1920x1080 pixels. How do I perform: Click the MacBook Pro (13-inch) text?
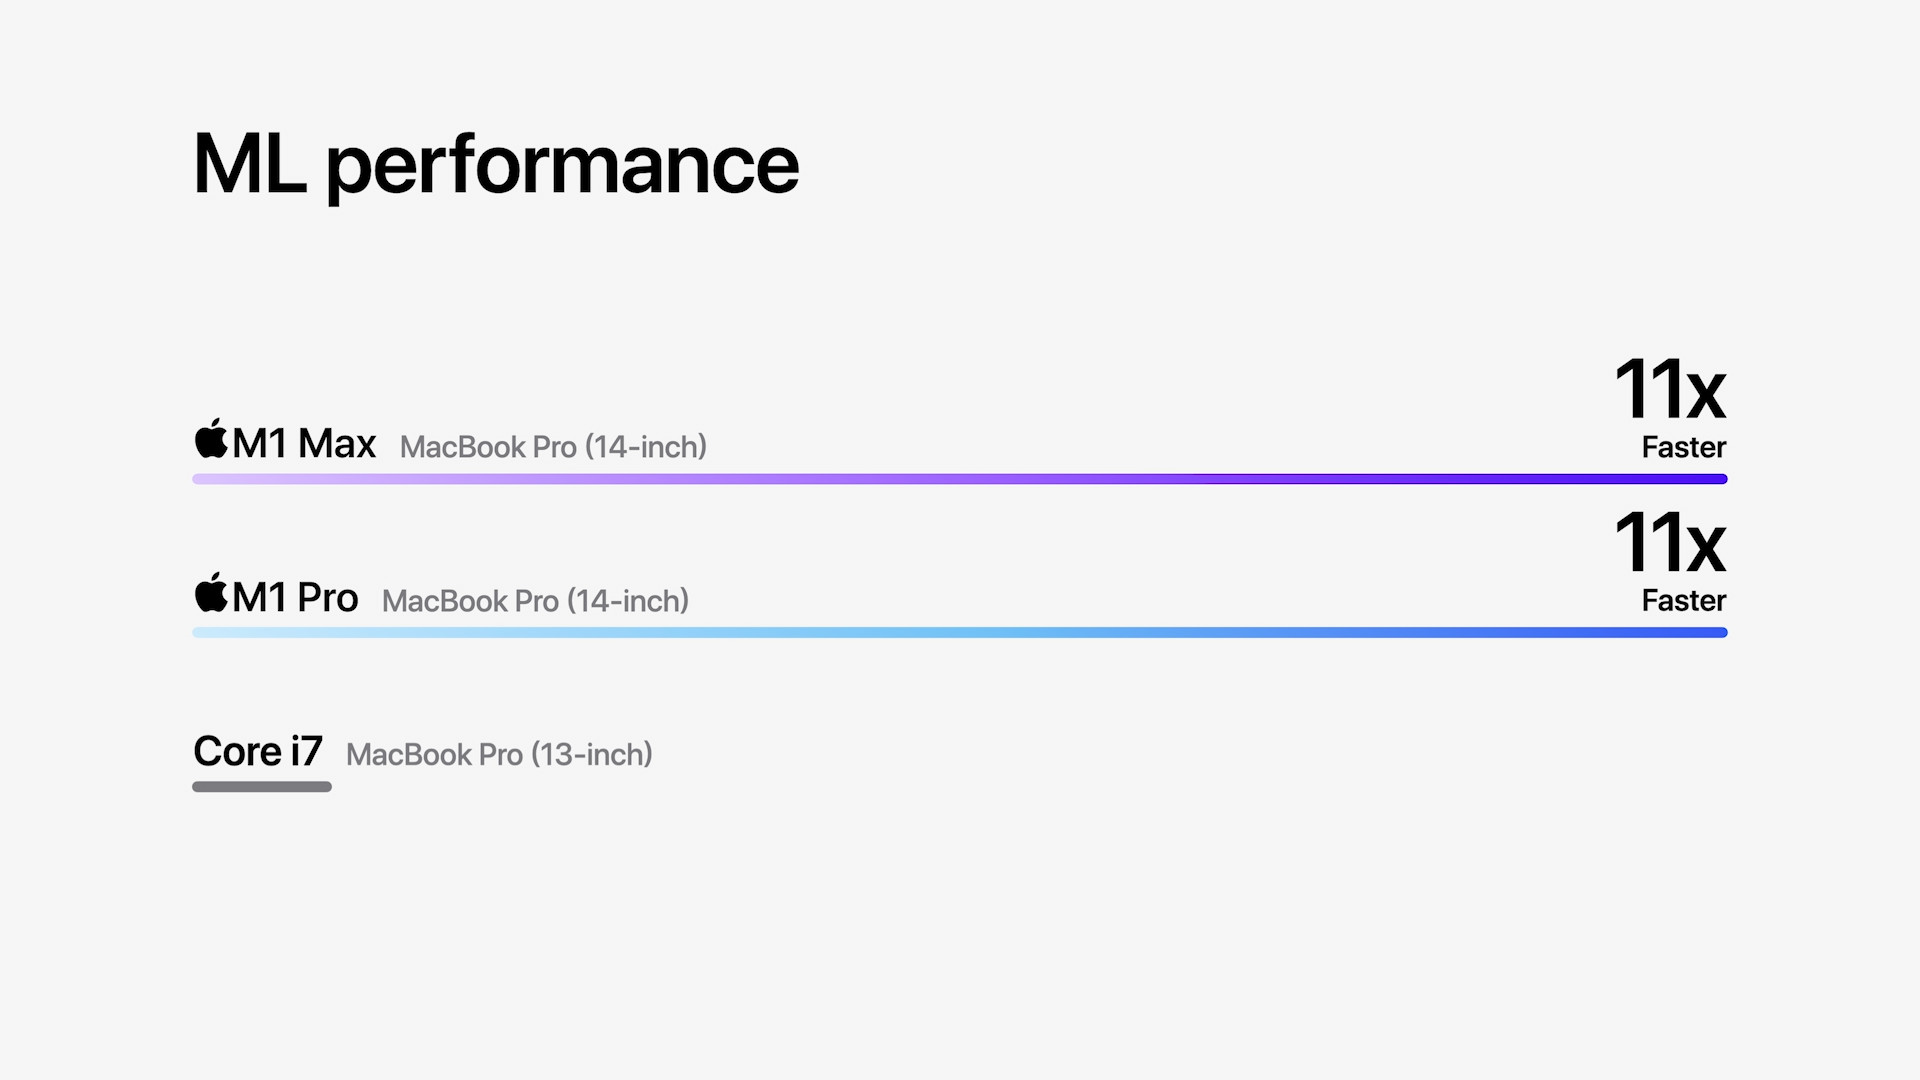pos(499,755)
